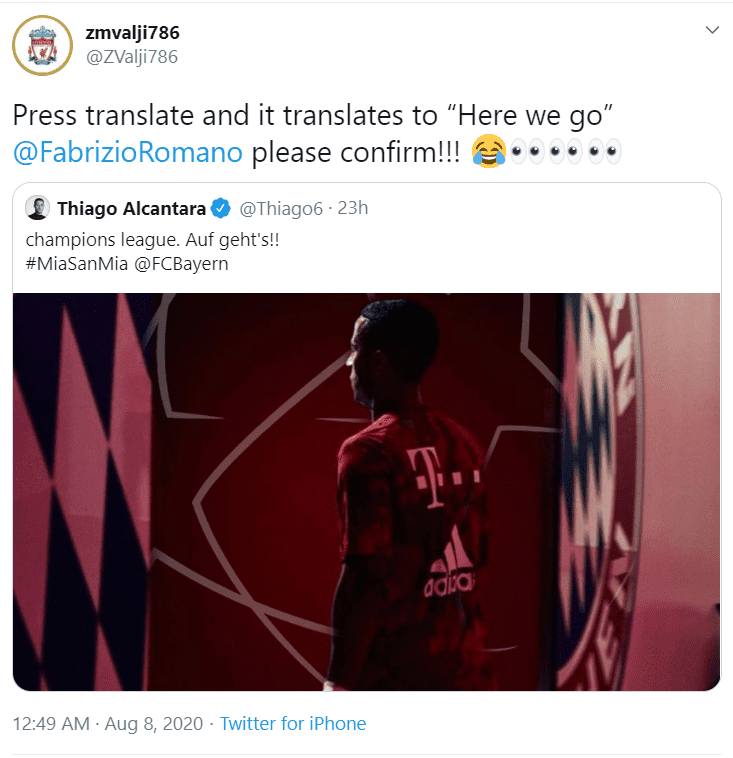Open Thiago Alcantara's name in quoted tweet
Screen dimensions: 733x758
[x=132, y=209]
